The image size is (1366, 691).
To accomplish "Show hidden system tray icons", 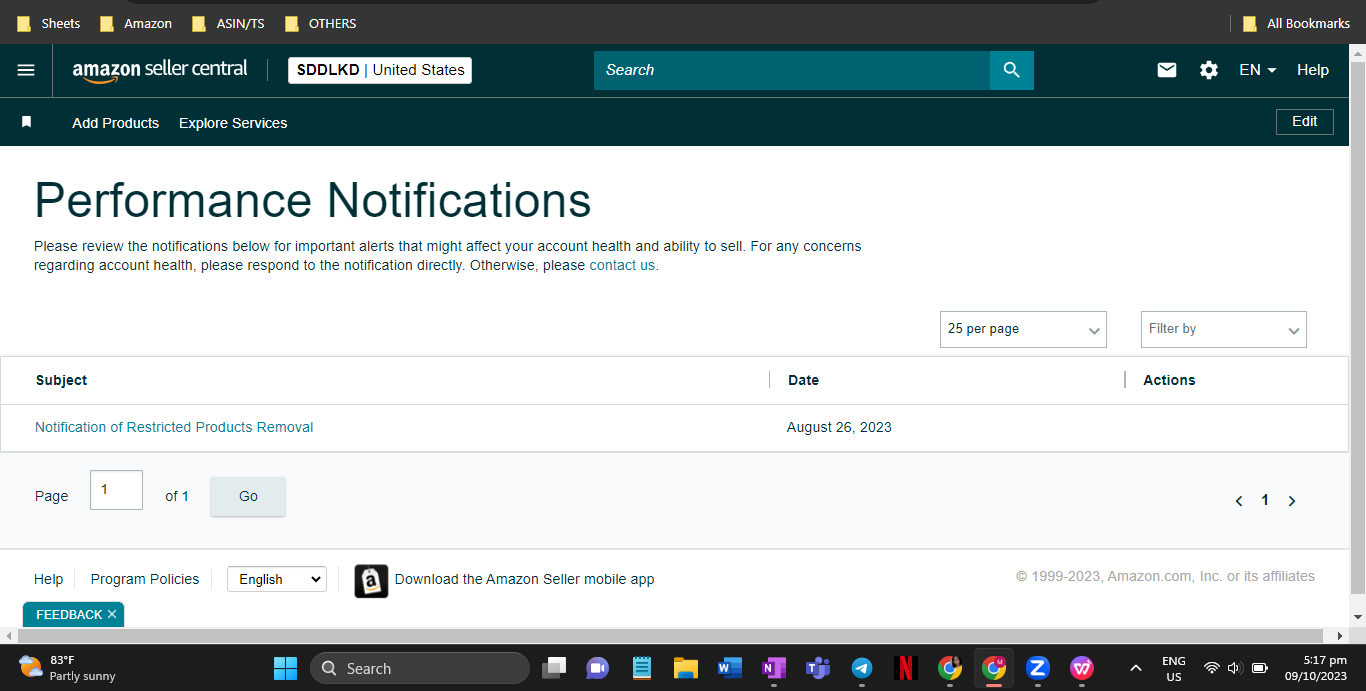I will click(1135, 668).
